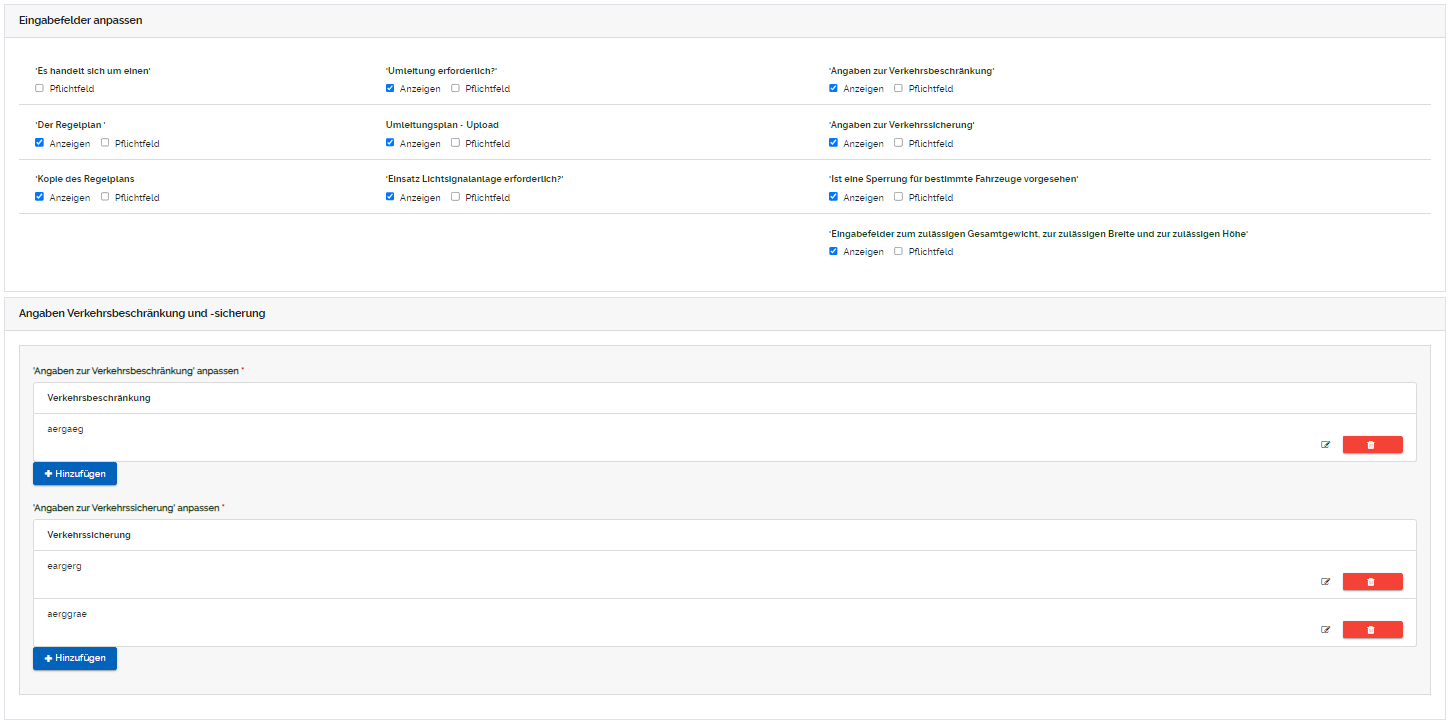The image size is (1450, 724).
Task: Enable Pflichtfeld for zulässigen Gesamtgewicht fields
Action: (x=898, y=251)
